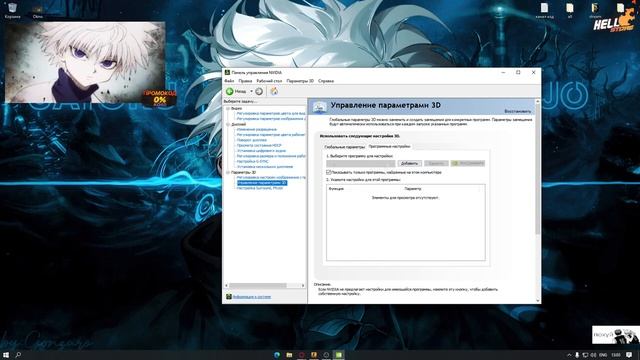Image resolution: width=640 pixels, height=360 pixels.
Task: Click the Функция column header
Action: [x=336, y=189]
